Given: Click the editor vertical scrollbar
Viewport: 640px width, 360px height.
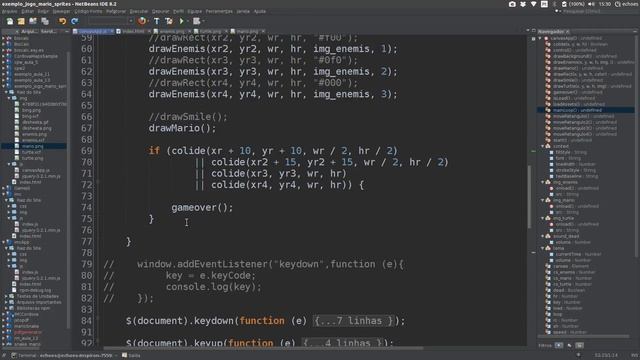Looking at the screenshot, I should (529, 197).
